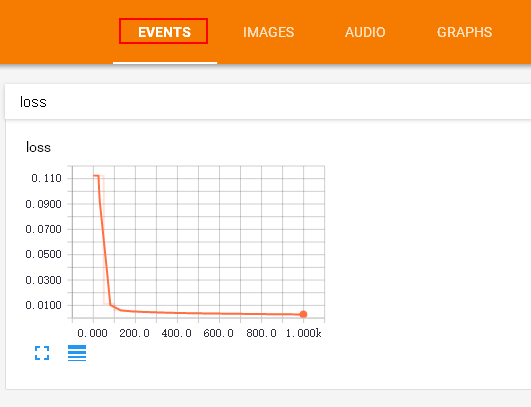
Task: Click the loss chart title text
Action: pos(38,147)
